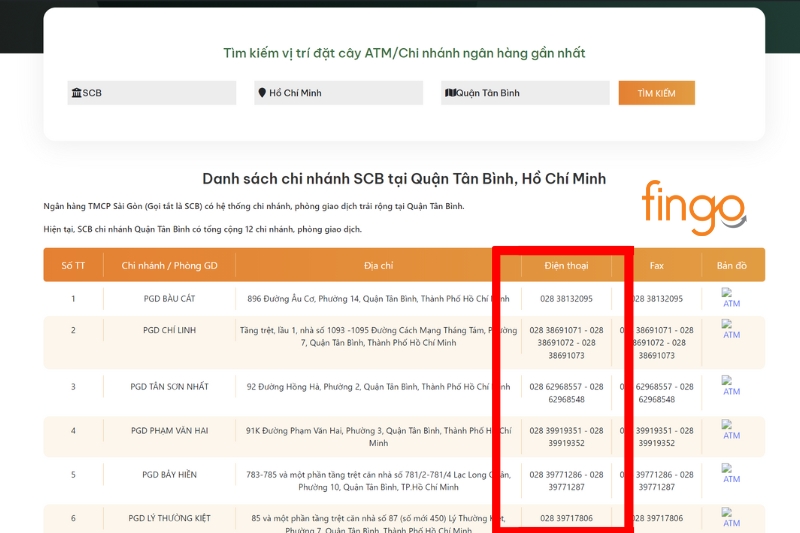Viewport: 800px width, 533px height.
Task: Click row number 5 in Số TT column
Action: [x=73, y=474]
